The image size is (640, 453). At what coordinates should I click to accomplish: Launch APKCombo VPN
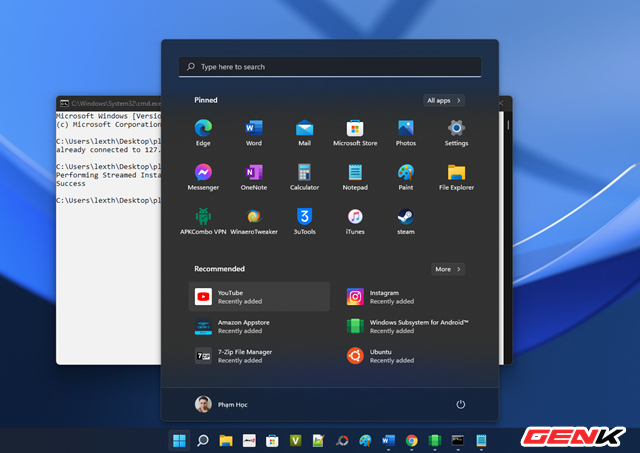203,221
